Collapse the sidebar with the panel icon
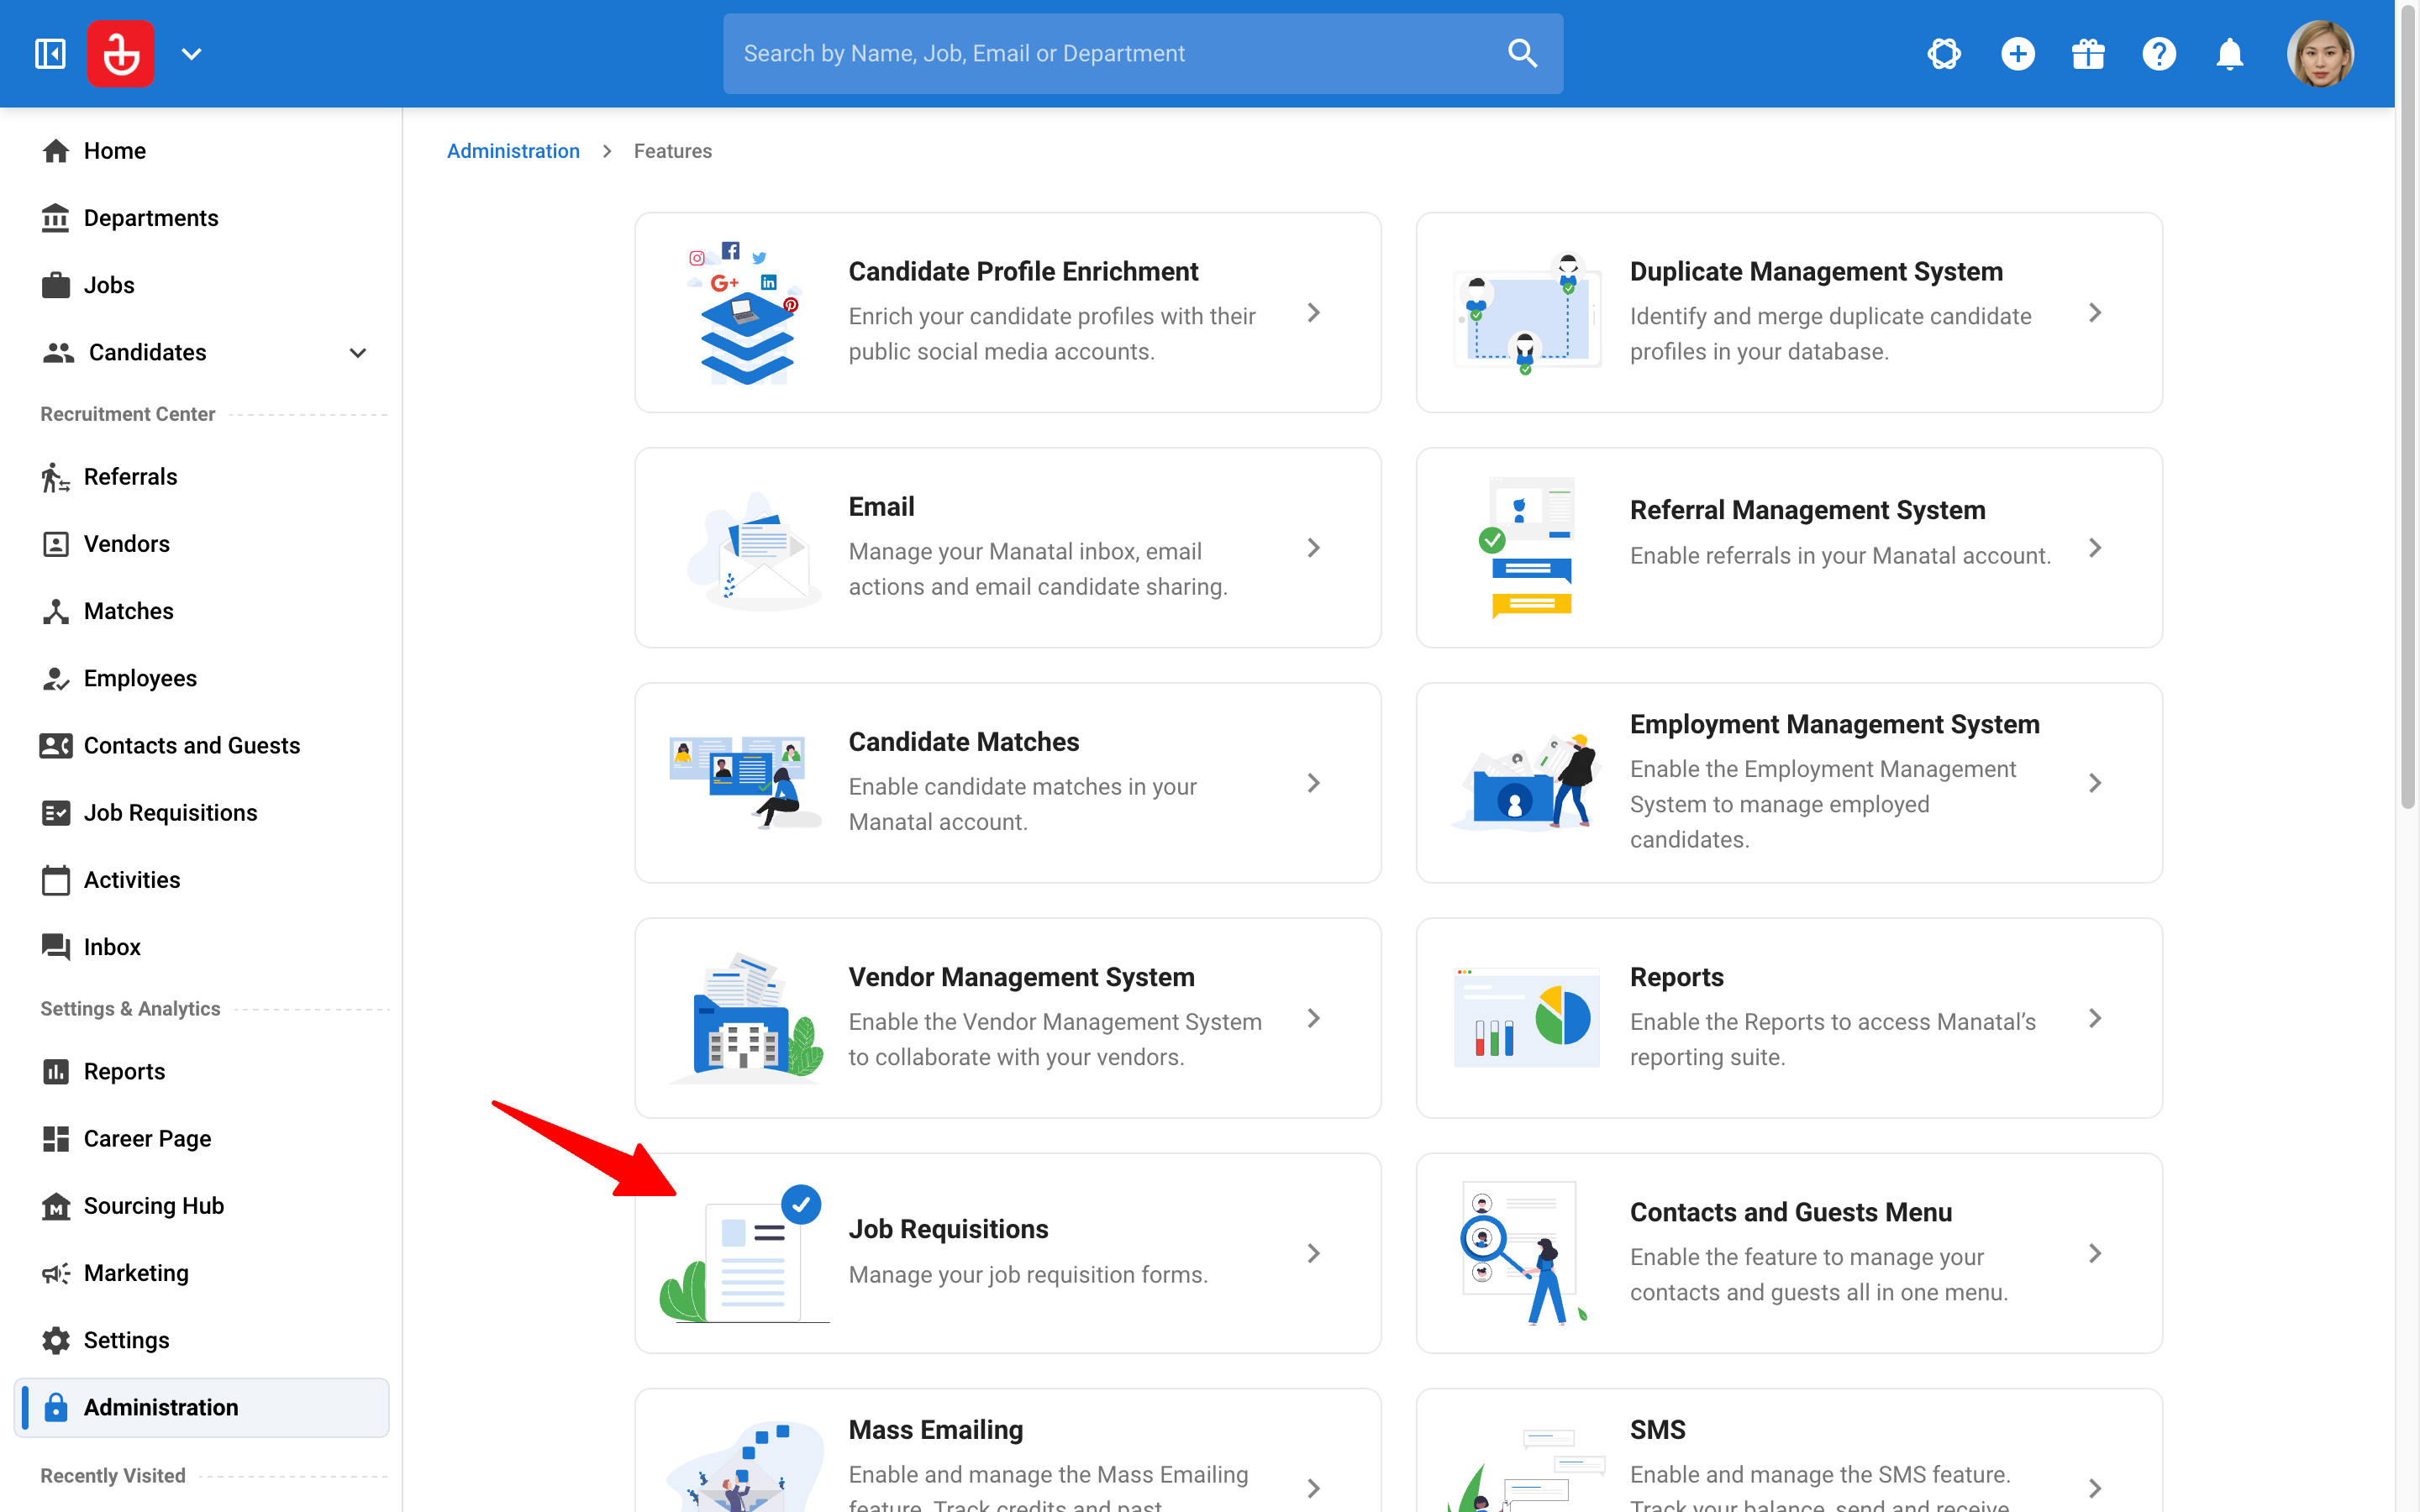Image resolution: width=2420 pixels, height=1512 pixels. [50, 53]
